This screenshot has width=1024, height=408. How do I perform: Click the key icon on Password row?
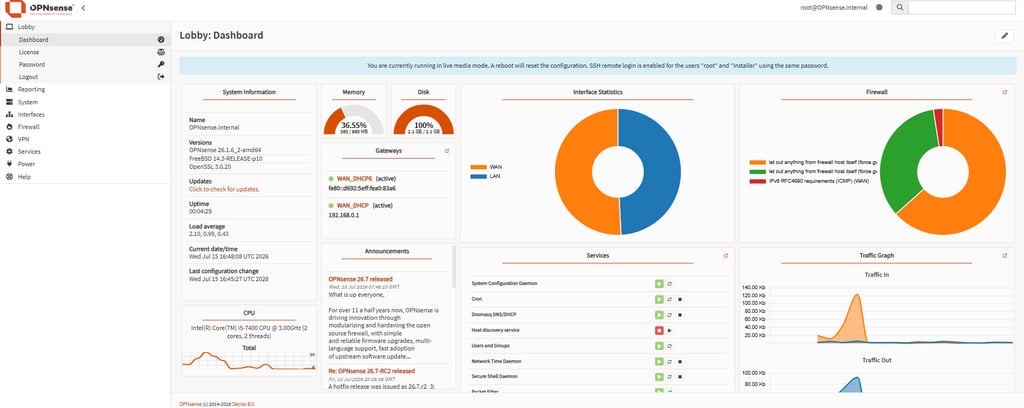click(x=161, y=65)
